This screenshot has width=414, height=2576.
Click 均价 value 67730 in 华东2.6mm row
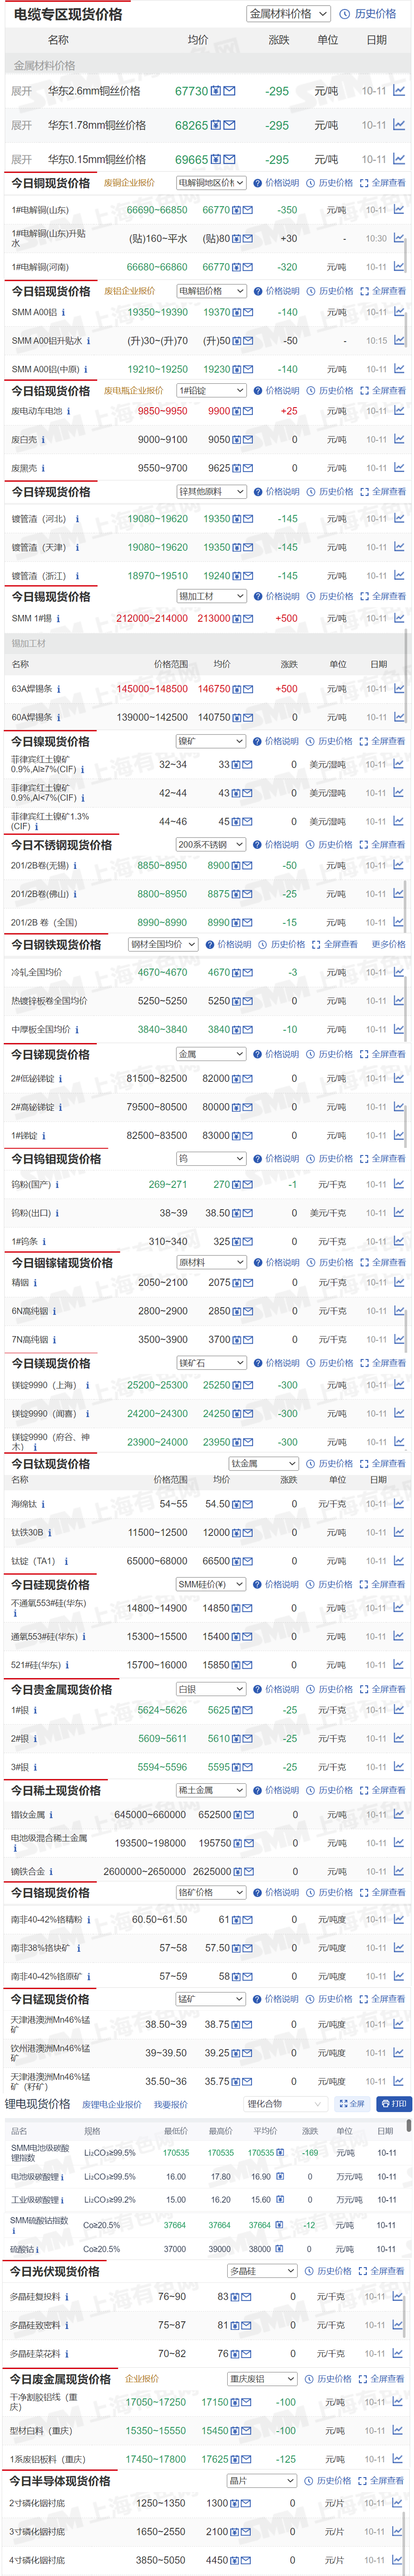191,91
